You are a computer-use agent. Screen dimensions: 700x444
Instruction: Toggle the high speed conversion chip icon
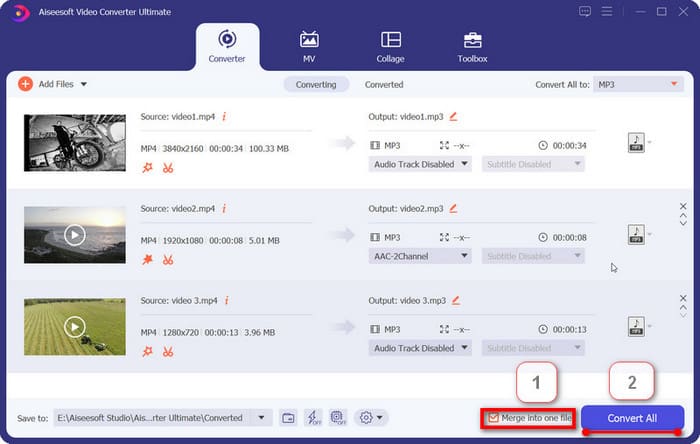point(338,418)
